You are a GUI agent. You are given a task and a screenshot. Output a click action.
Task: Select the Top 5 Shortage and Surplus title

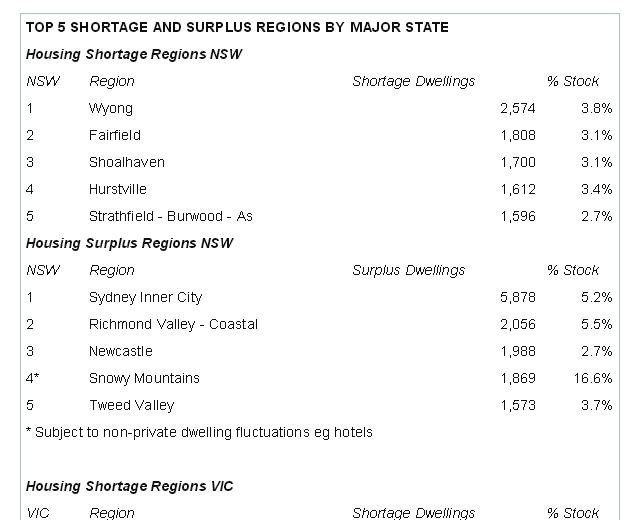237,27
